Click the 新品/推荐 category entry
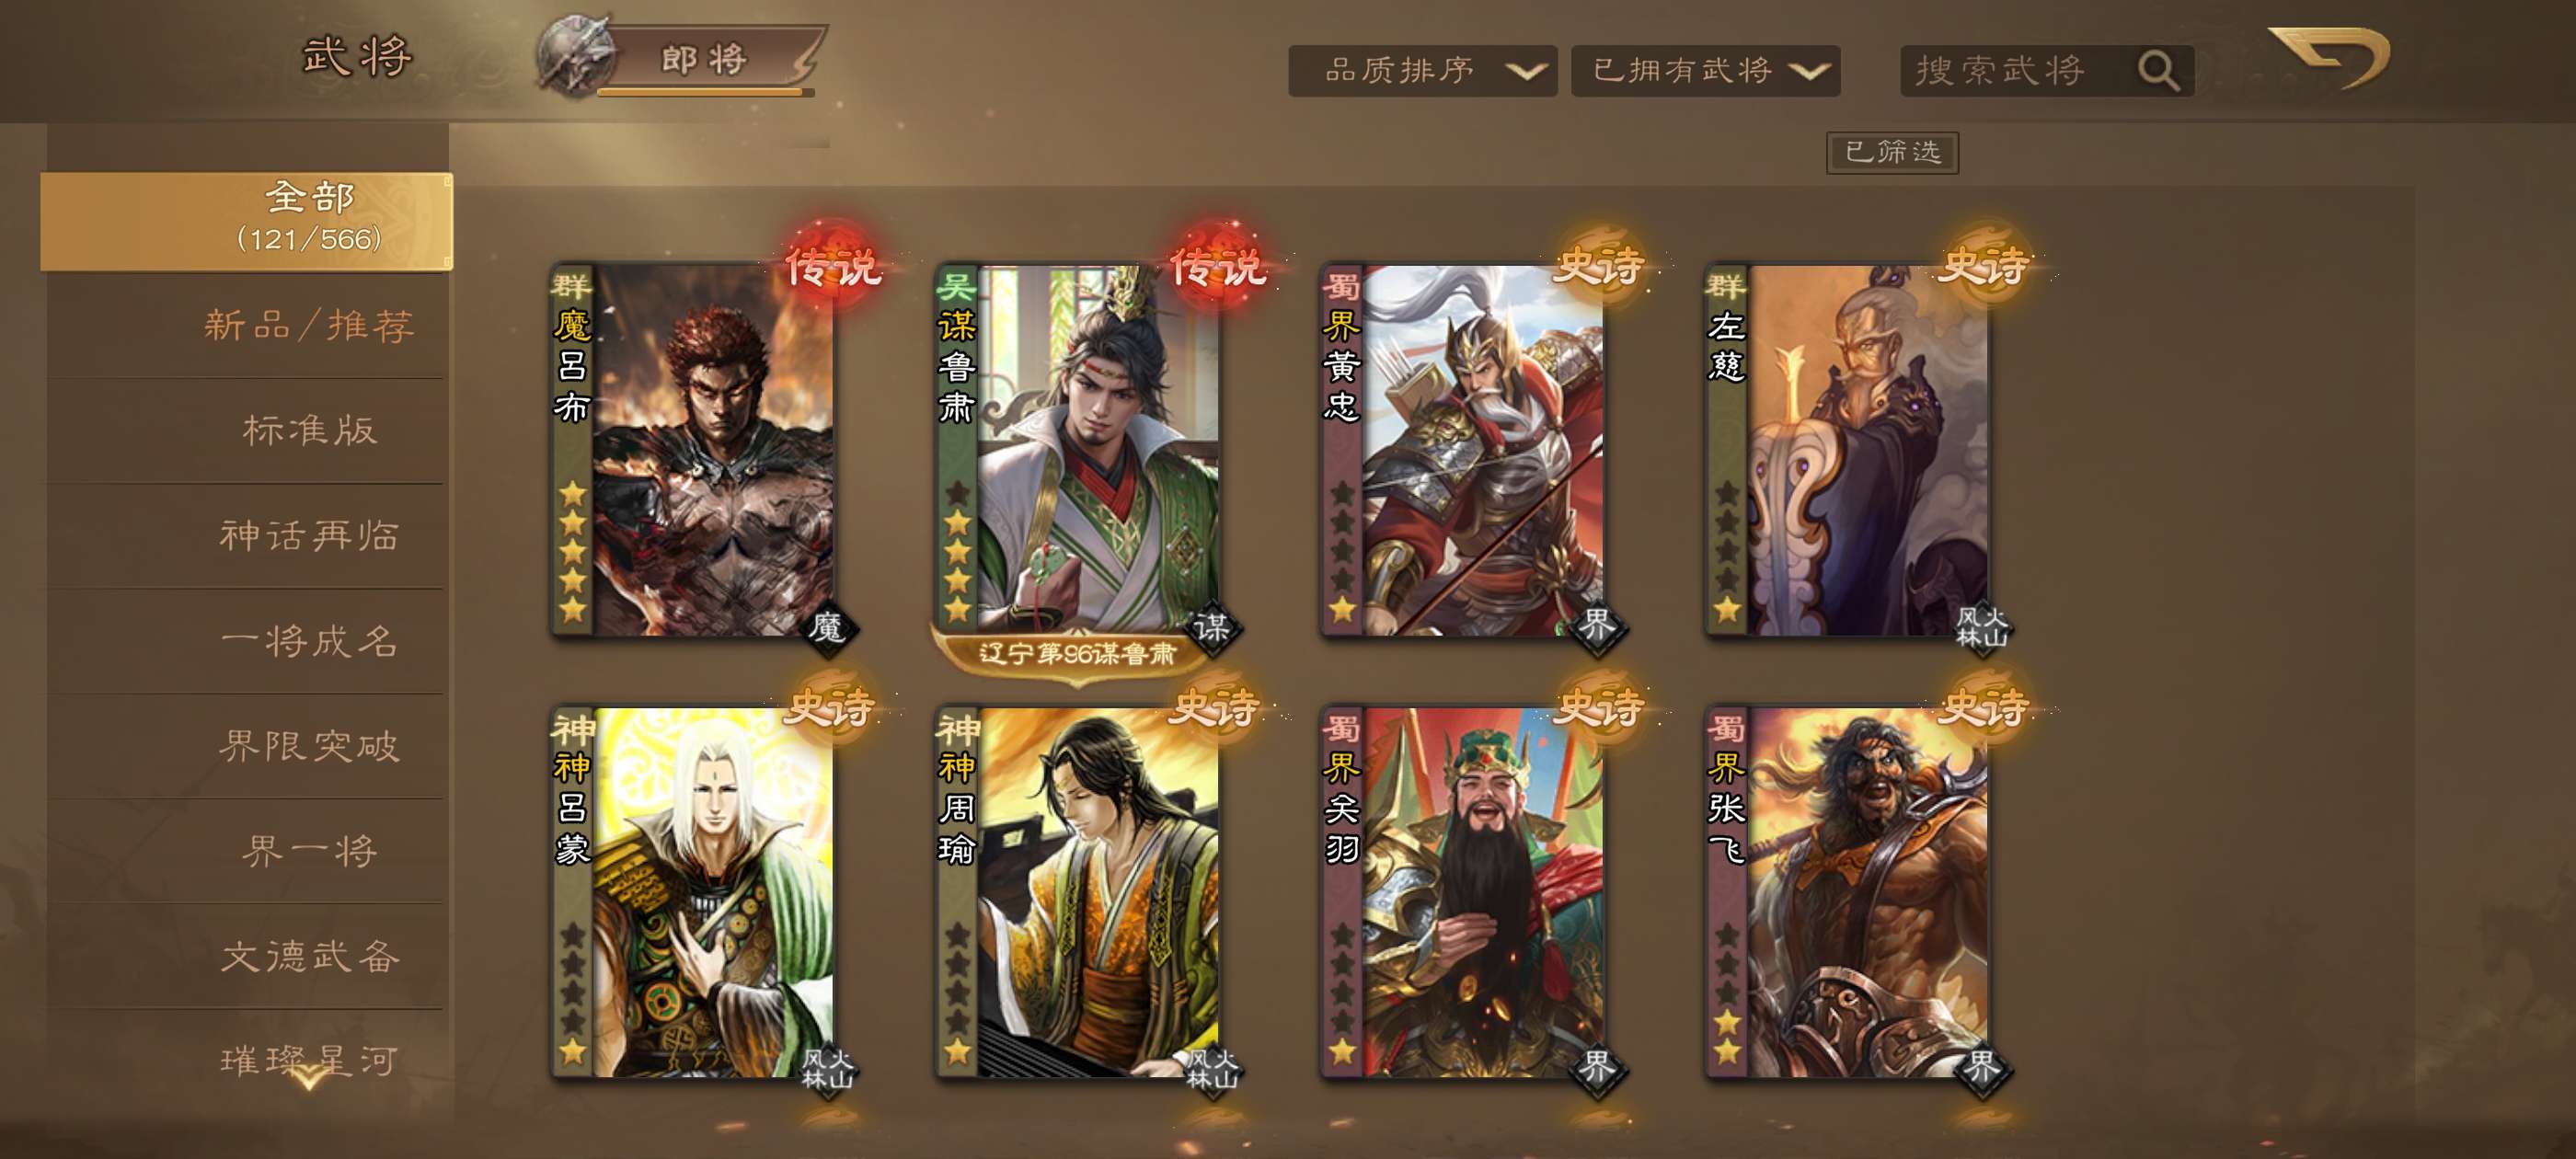 tap(310, 326)
